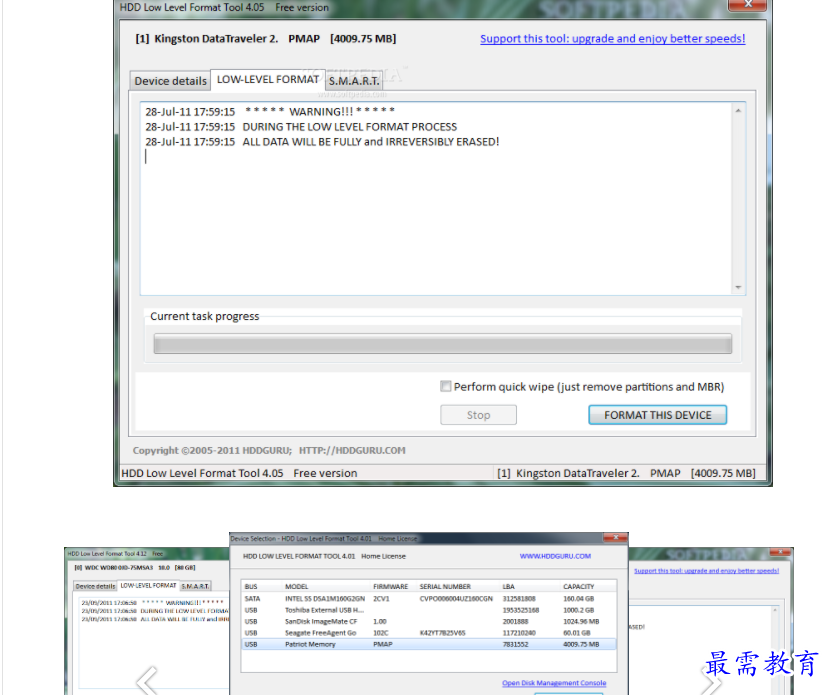Open the upgrade support link
Image resolution: width=827 pixels, height=695 pixels.
pos(612,38)
